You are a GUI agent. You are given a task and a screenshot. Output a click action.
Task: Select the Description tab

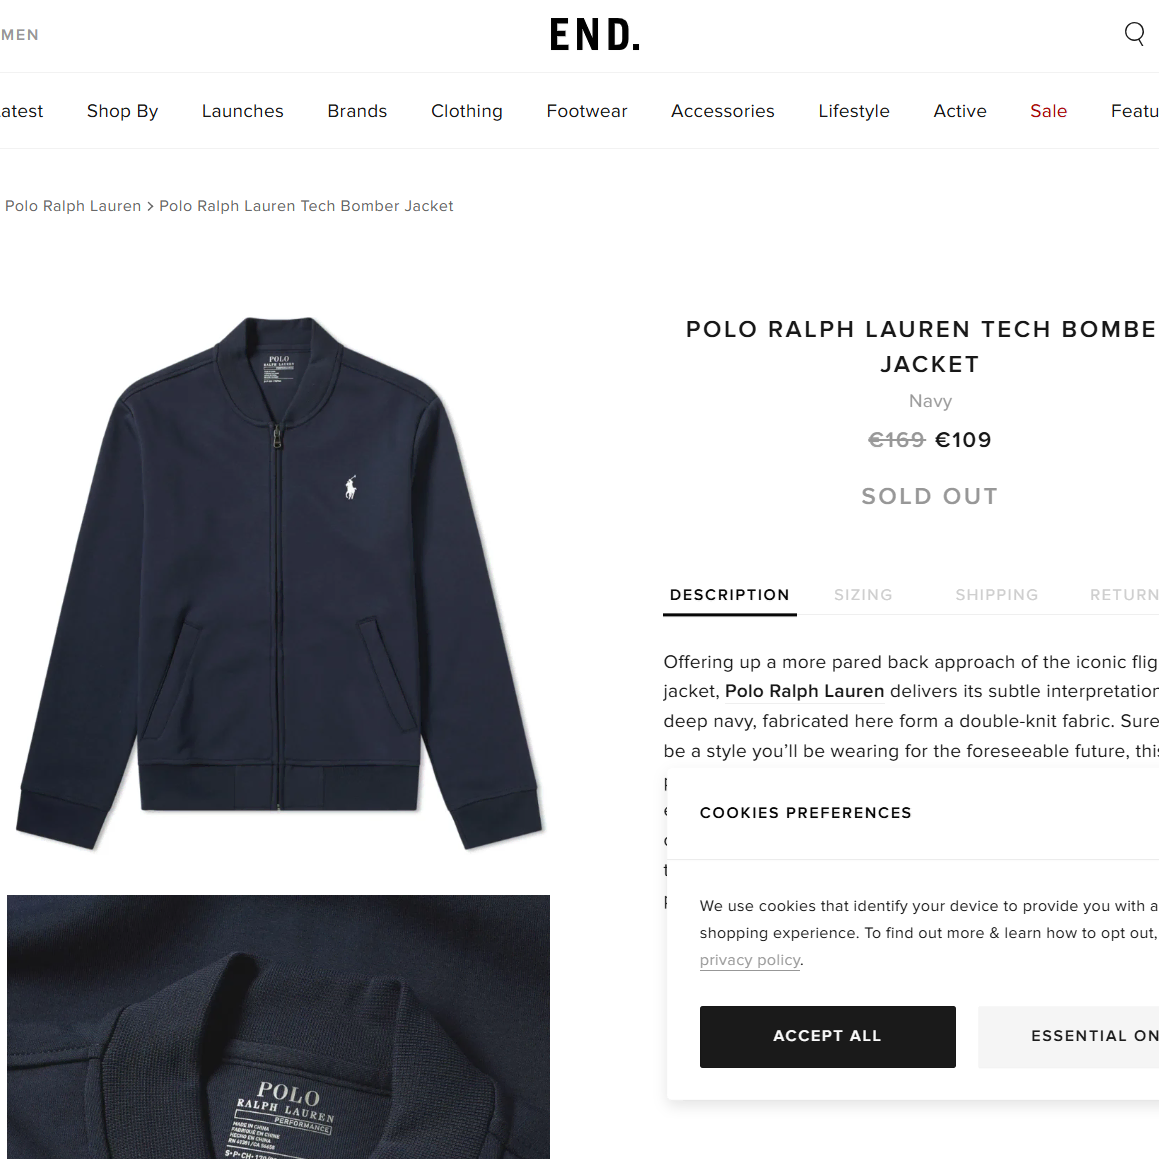[730, 595]
